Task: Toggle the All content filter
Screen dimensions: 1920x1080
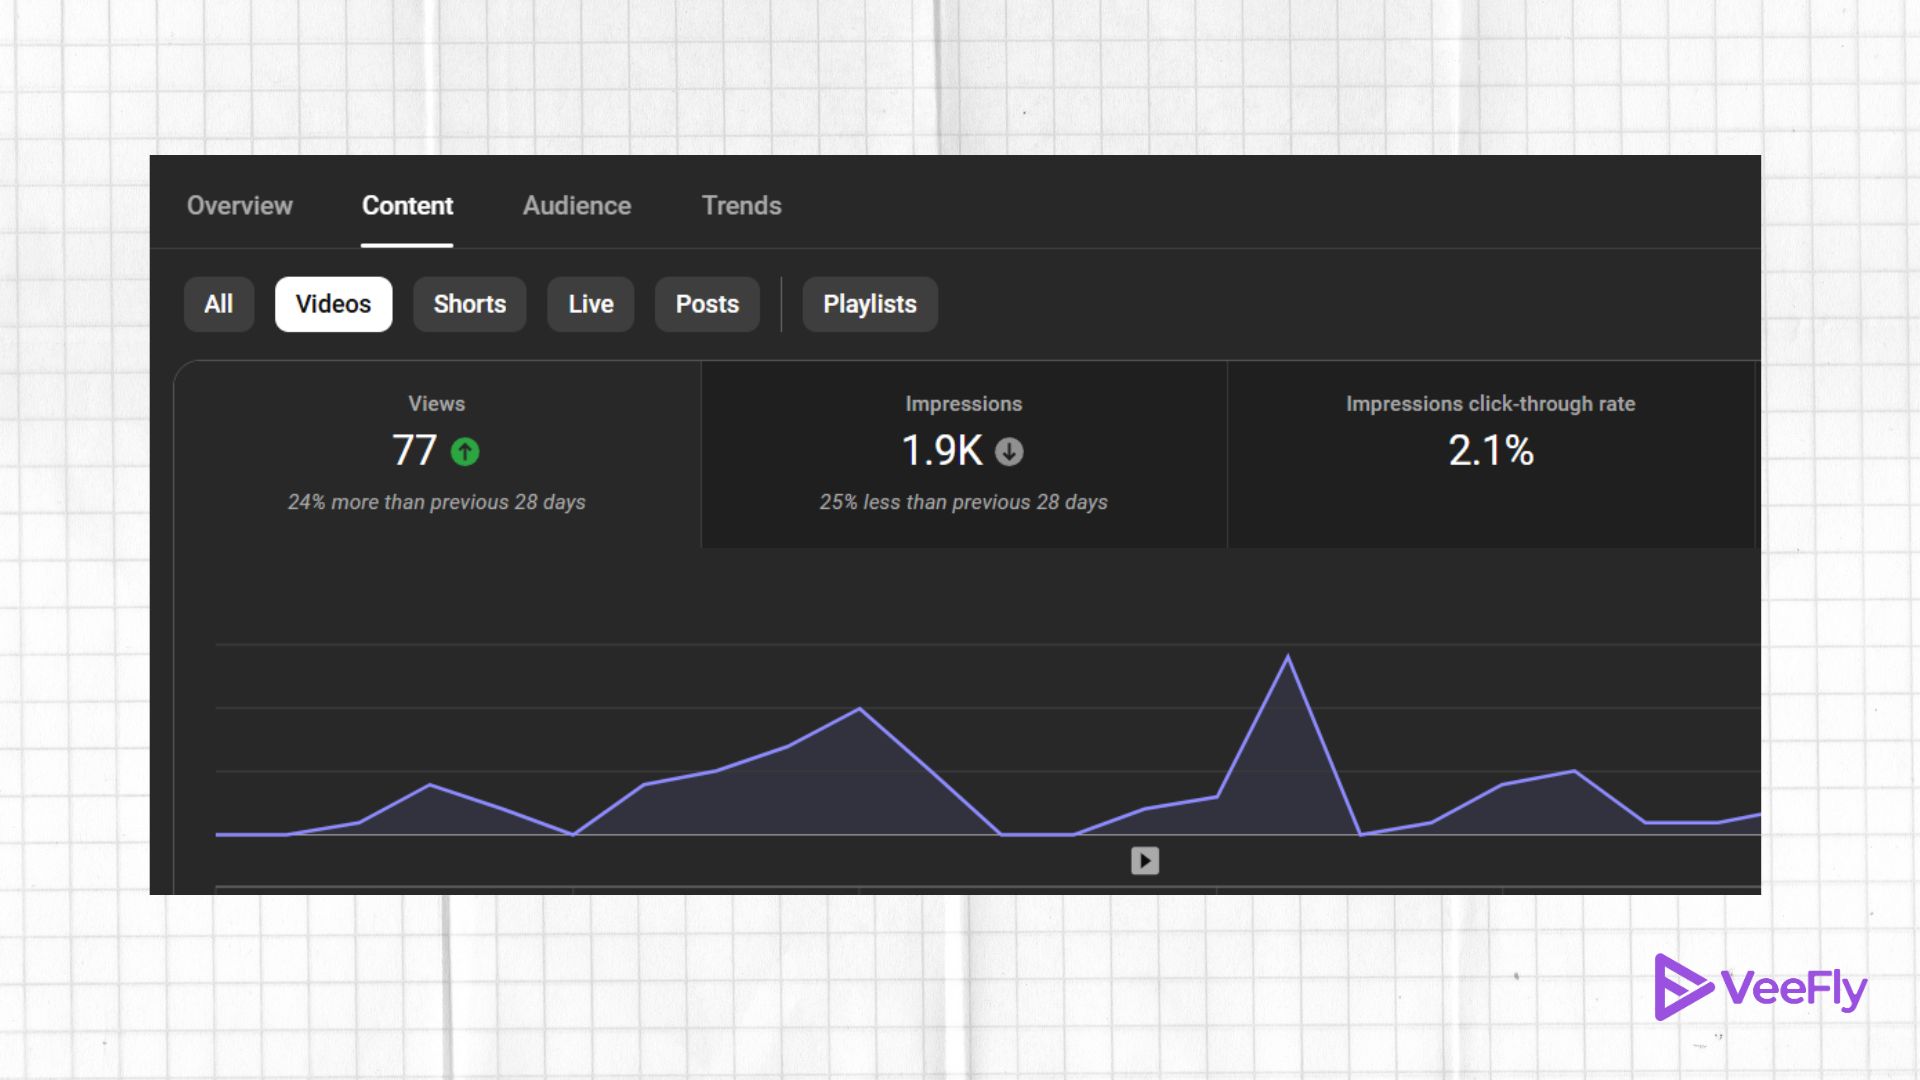Action: coord(218,304)
